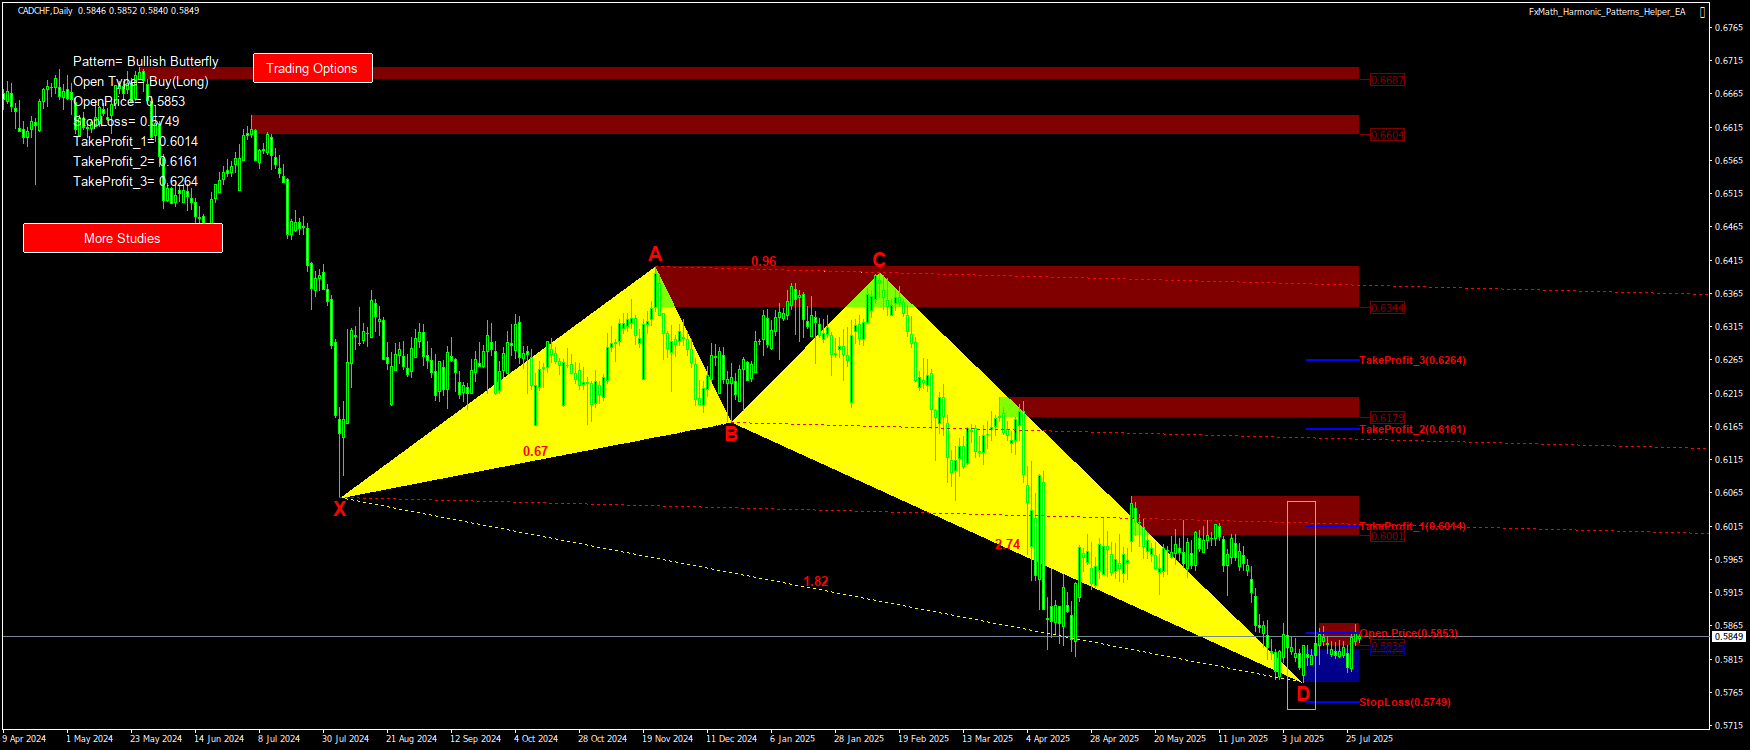Click the 0.6344 zone price tag
1750x750 pixels.
click(x=1387, y=308)
